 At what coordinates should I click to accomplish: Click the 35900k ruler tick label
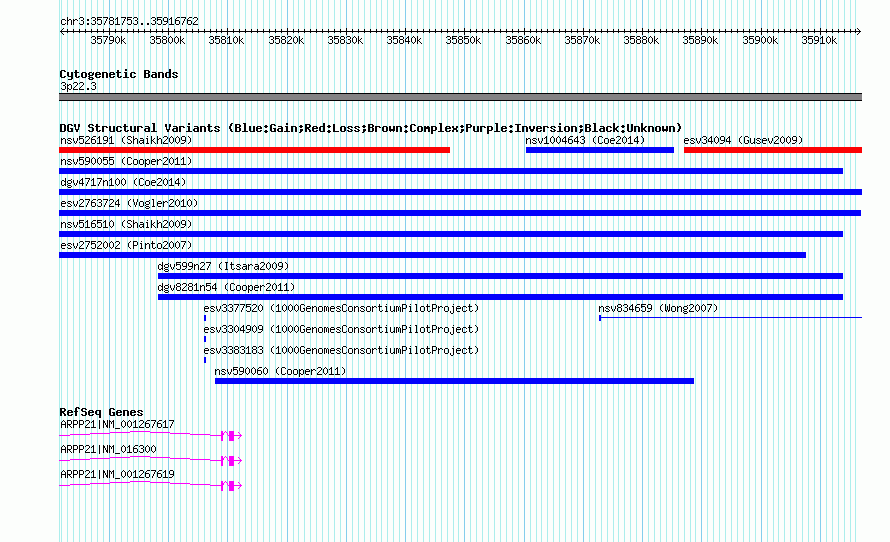pos(761,40)
